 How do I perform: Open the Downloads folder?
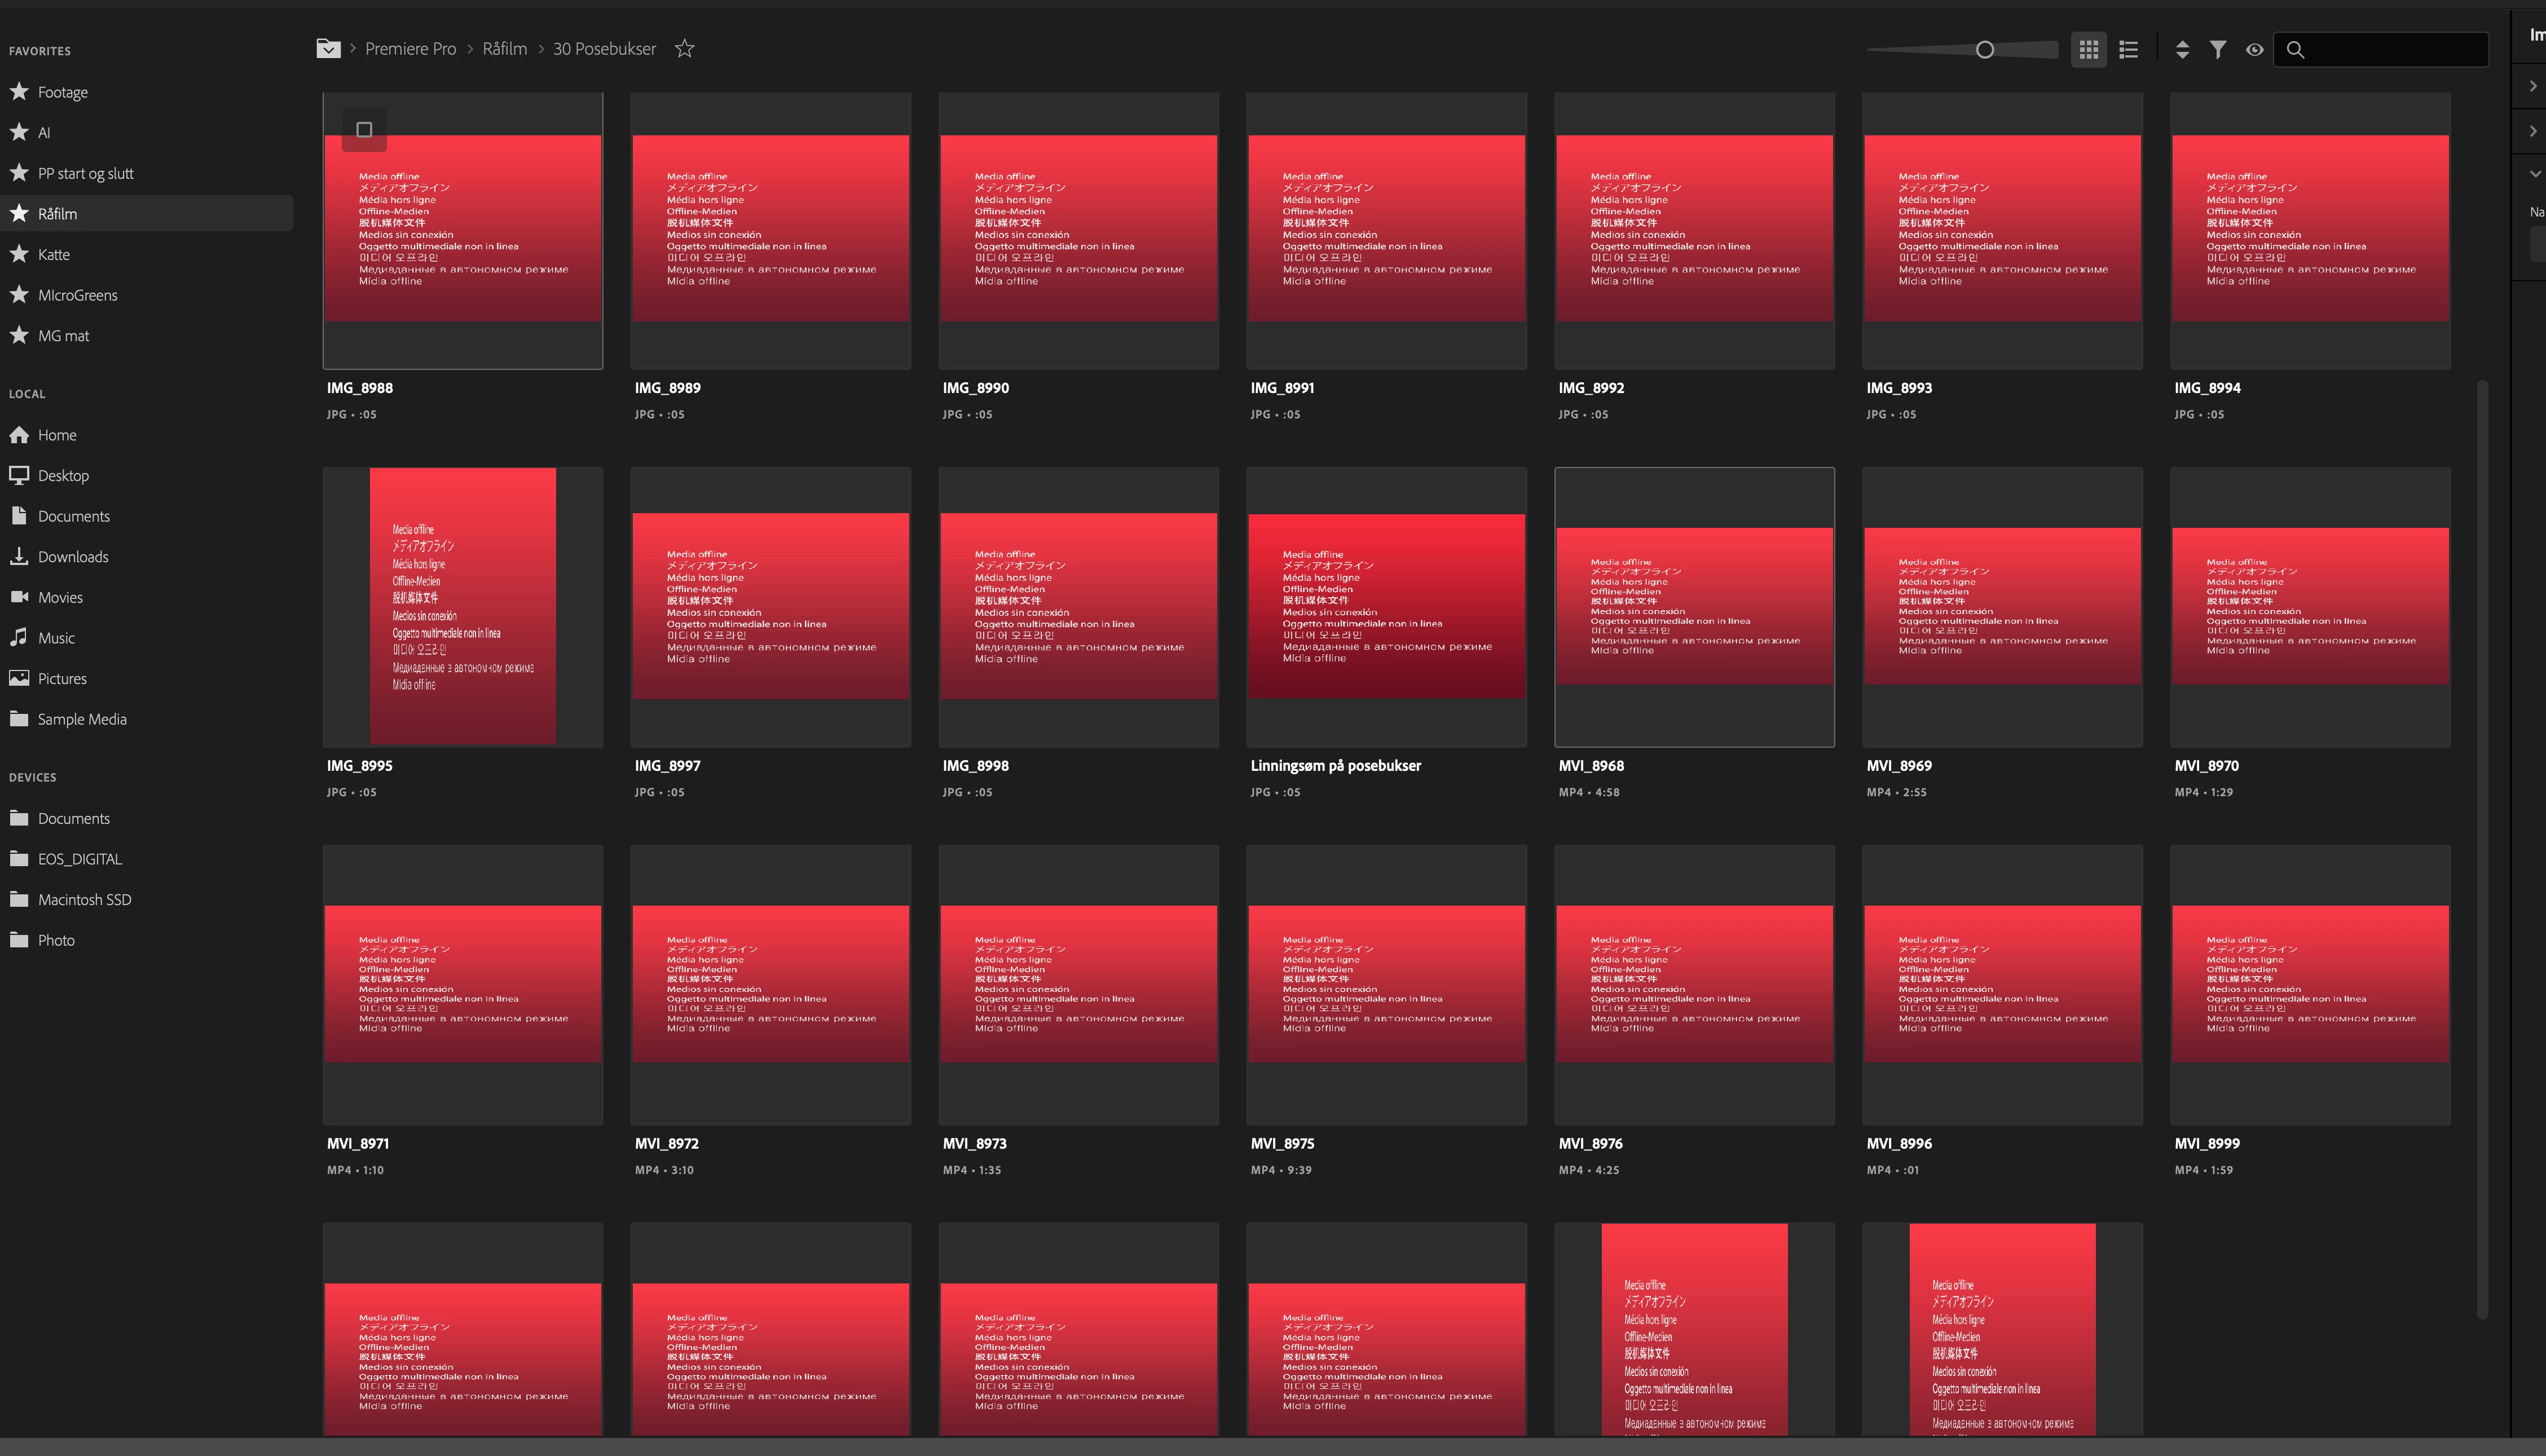coord(72,557)
